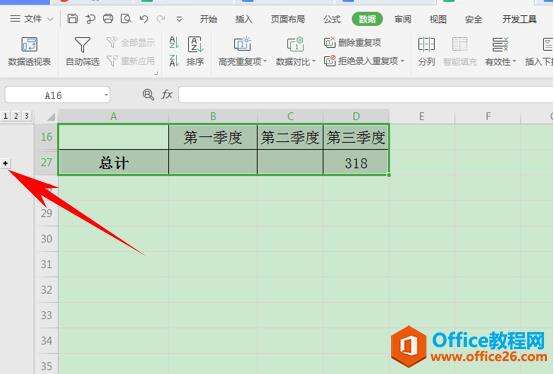Expand the grouped rows with plus button
Screen dimensions: 554x374
tap(5, 163)
